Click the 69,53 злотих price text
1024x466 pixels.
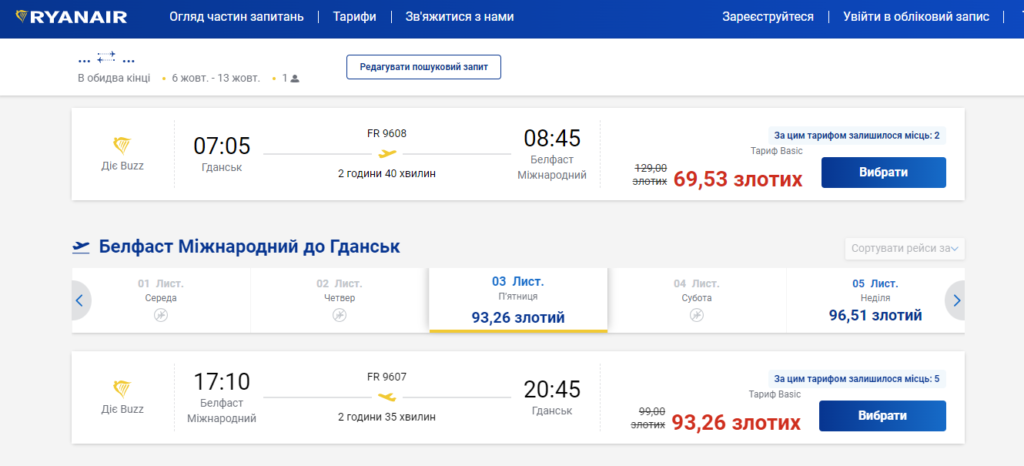pos(738,179)
